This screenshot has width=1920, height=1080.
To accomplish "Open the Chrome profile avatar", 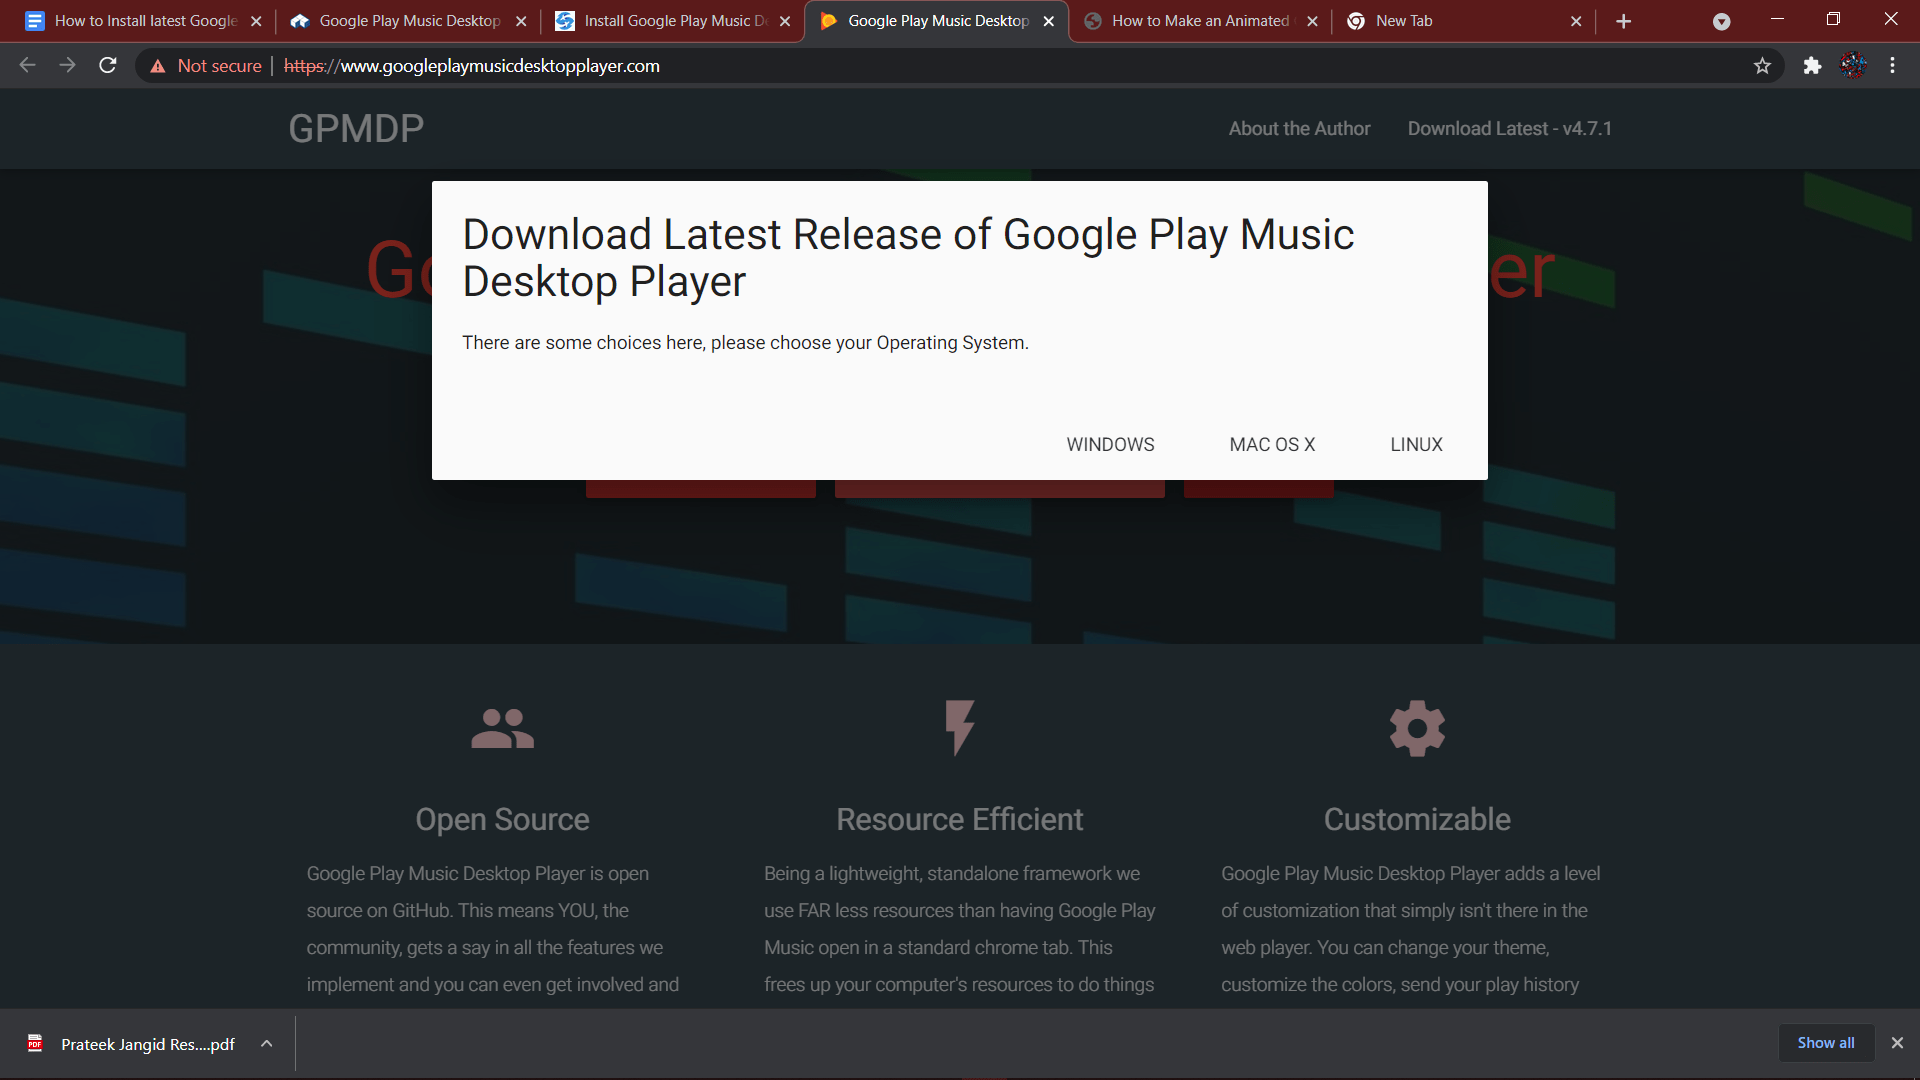I will [x=1853, y=66].
